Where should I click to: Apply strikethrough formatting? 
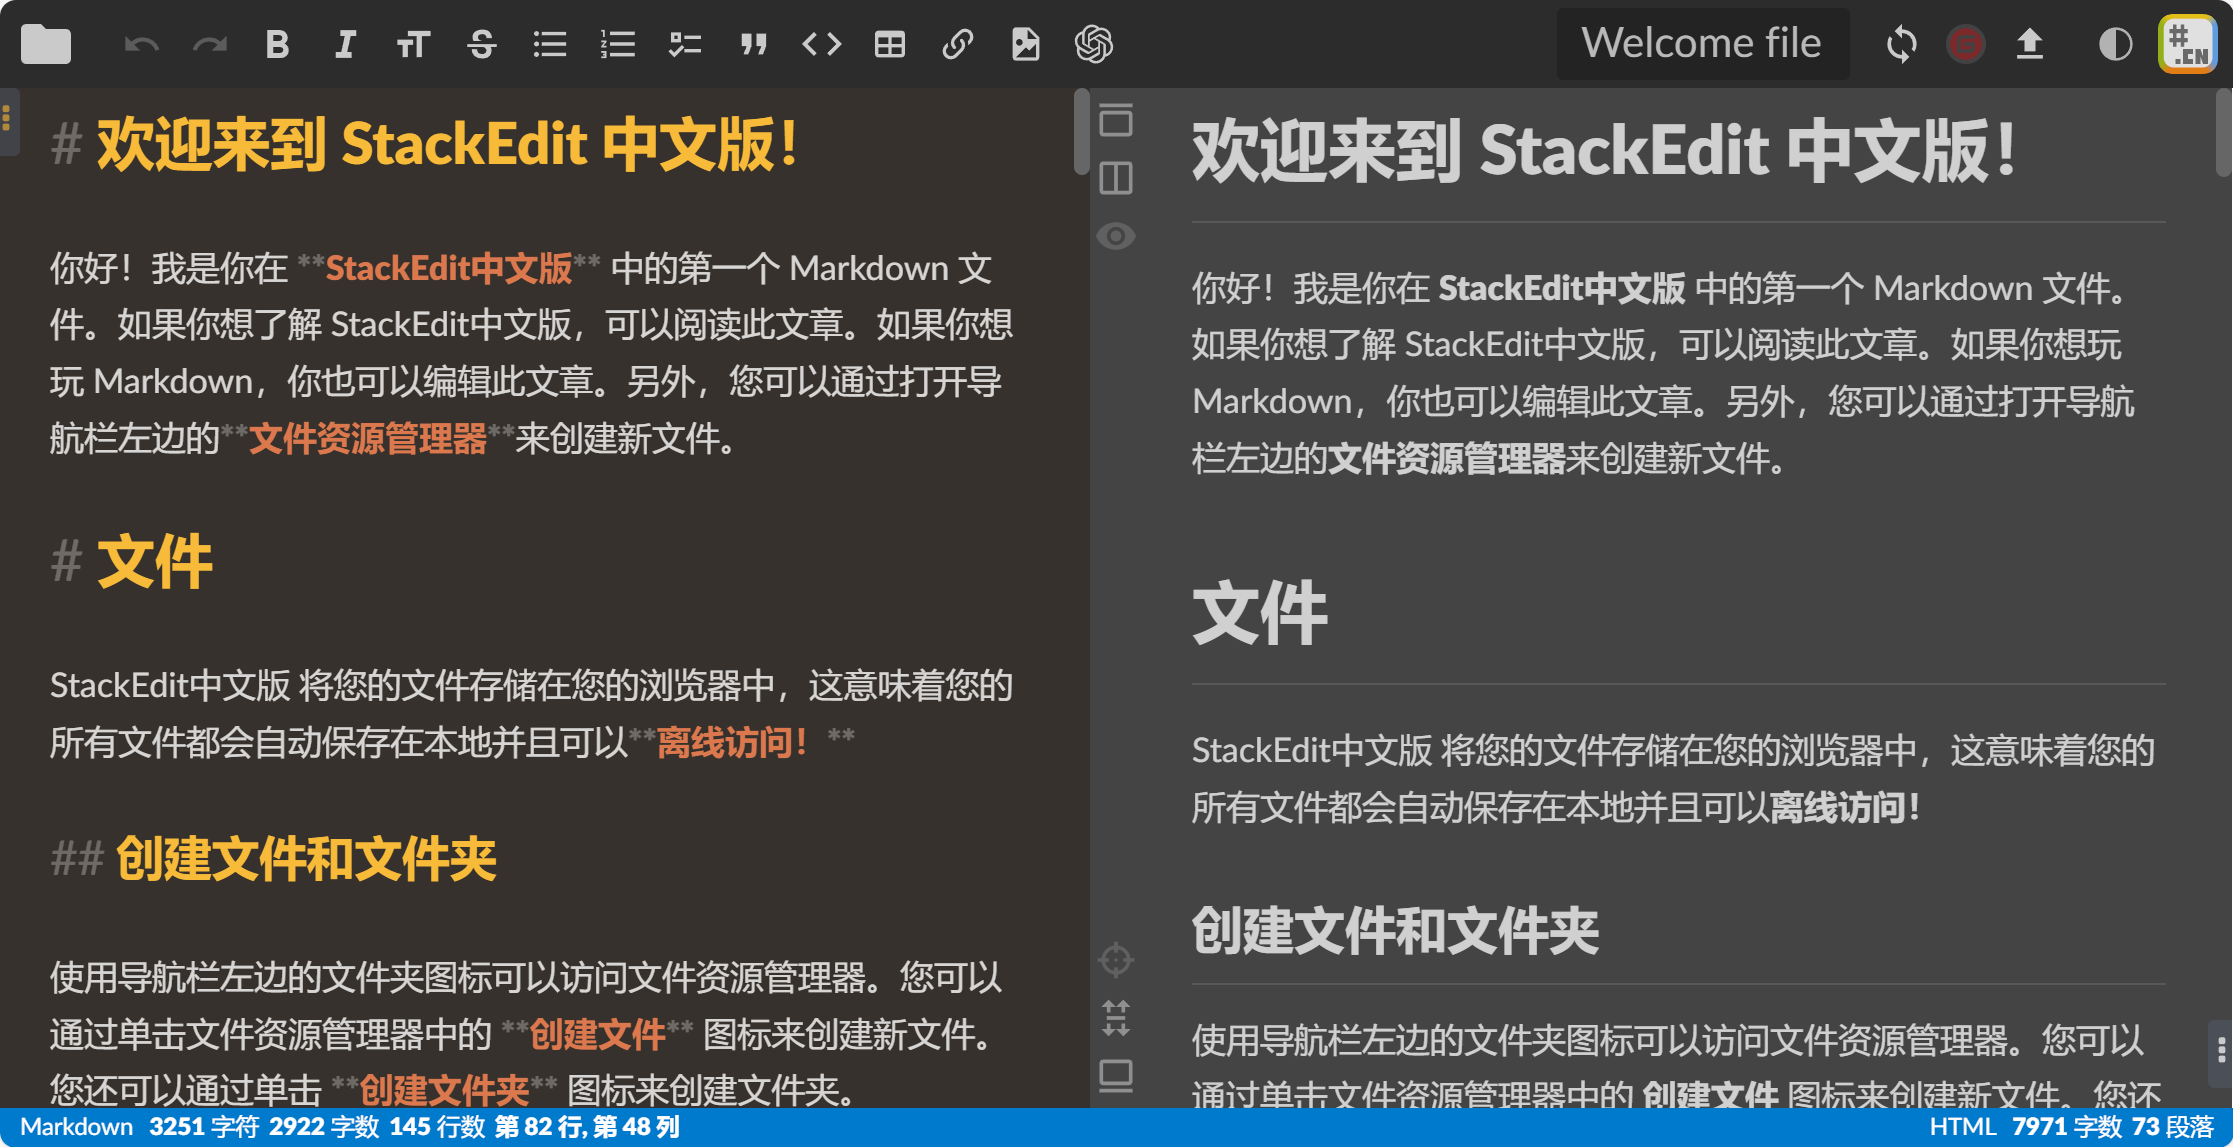481,43
